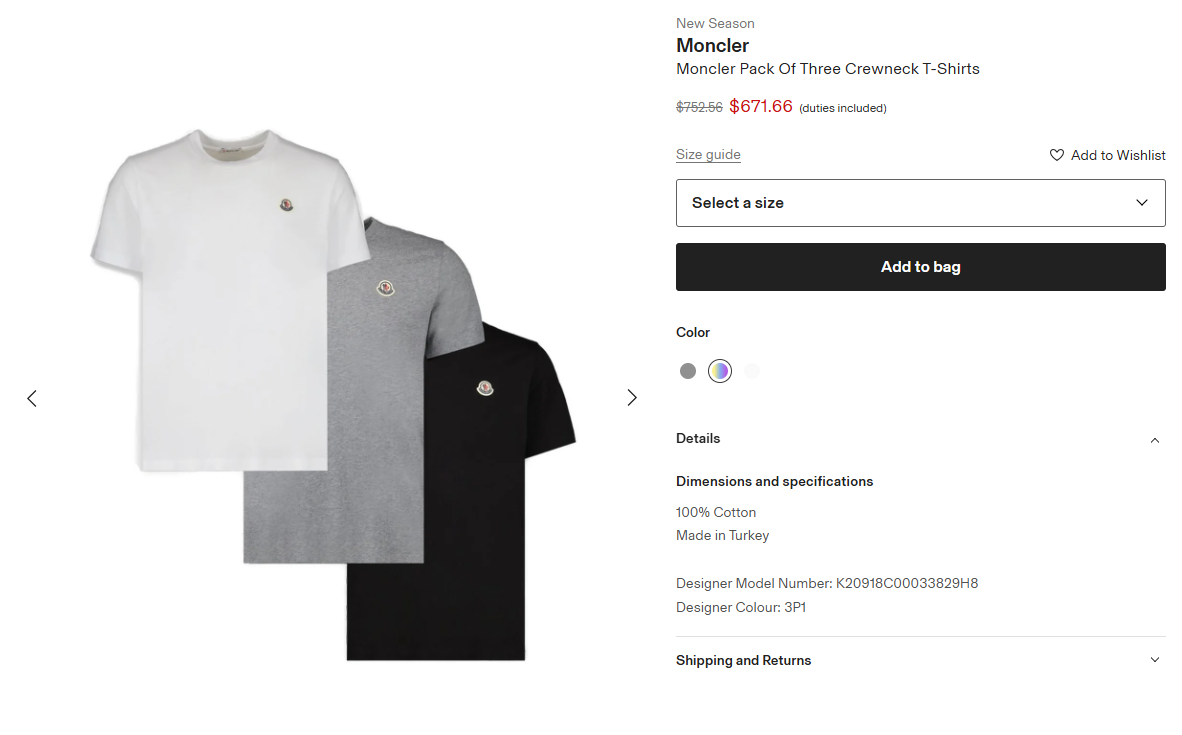The width and height of the screenshot is (1182, 735).
Task: Click the sale price $671.66
Action: (761, 106)
